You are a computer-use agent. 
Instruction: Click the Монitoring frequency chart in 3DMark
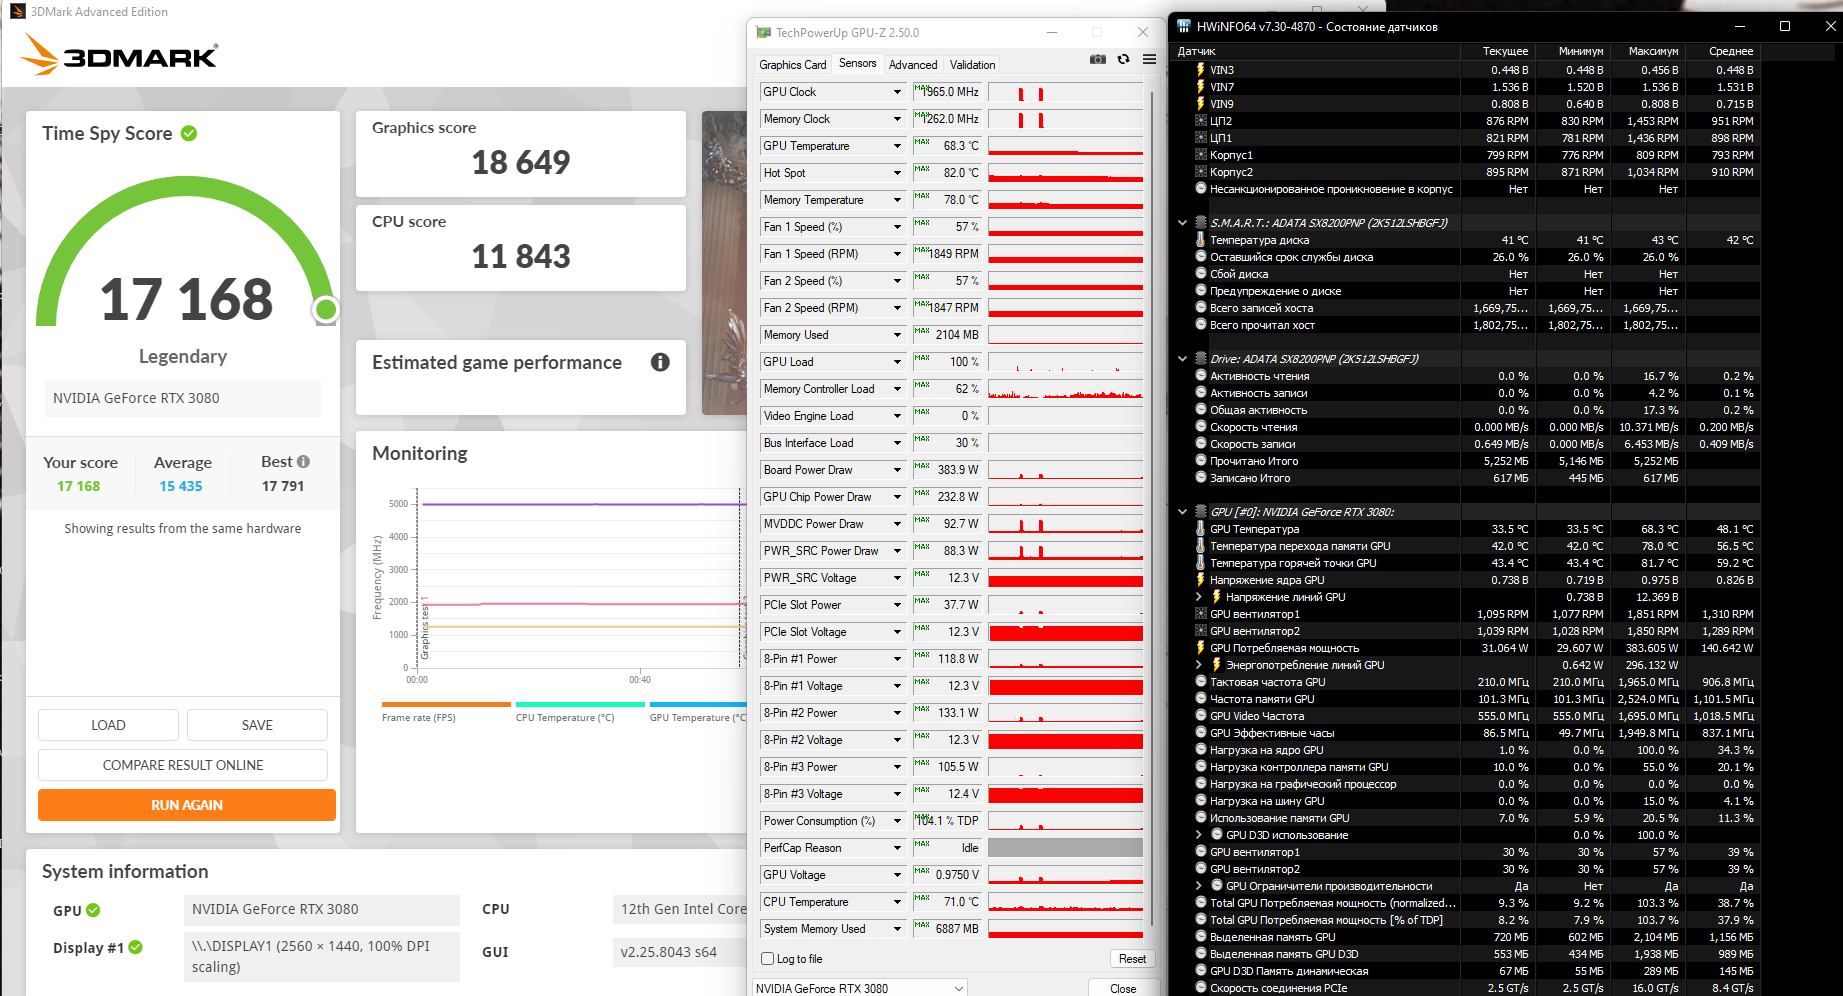coord(580,580)
